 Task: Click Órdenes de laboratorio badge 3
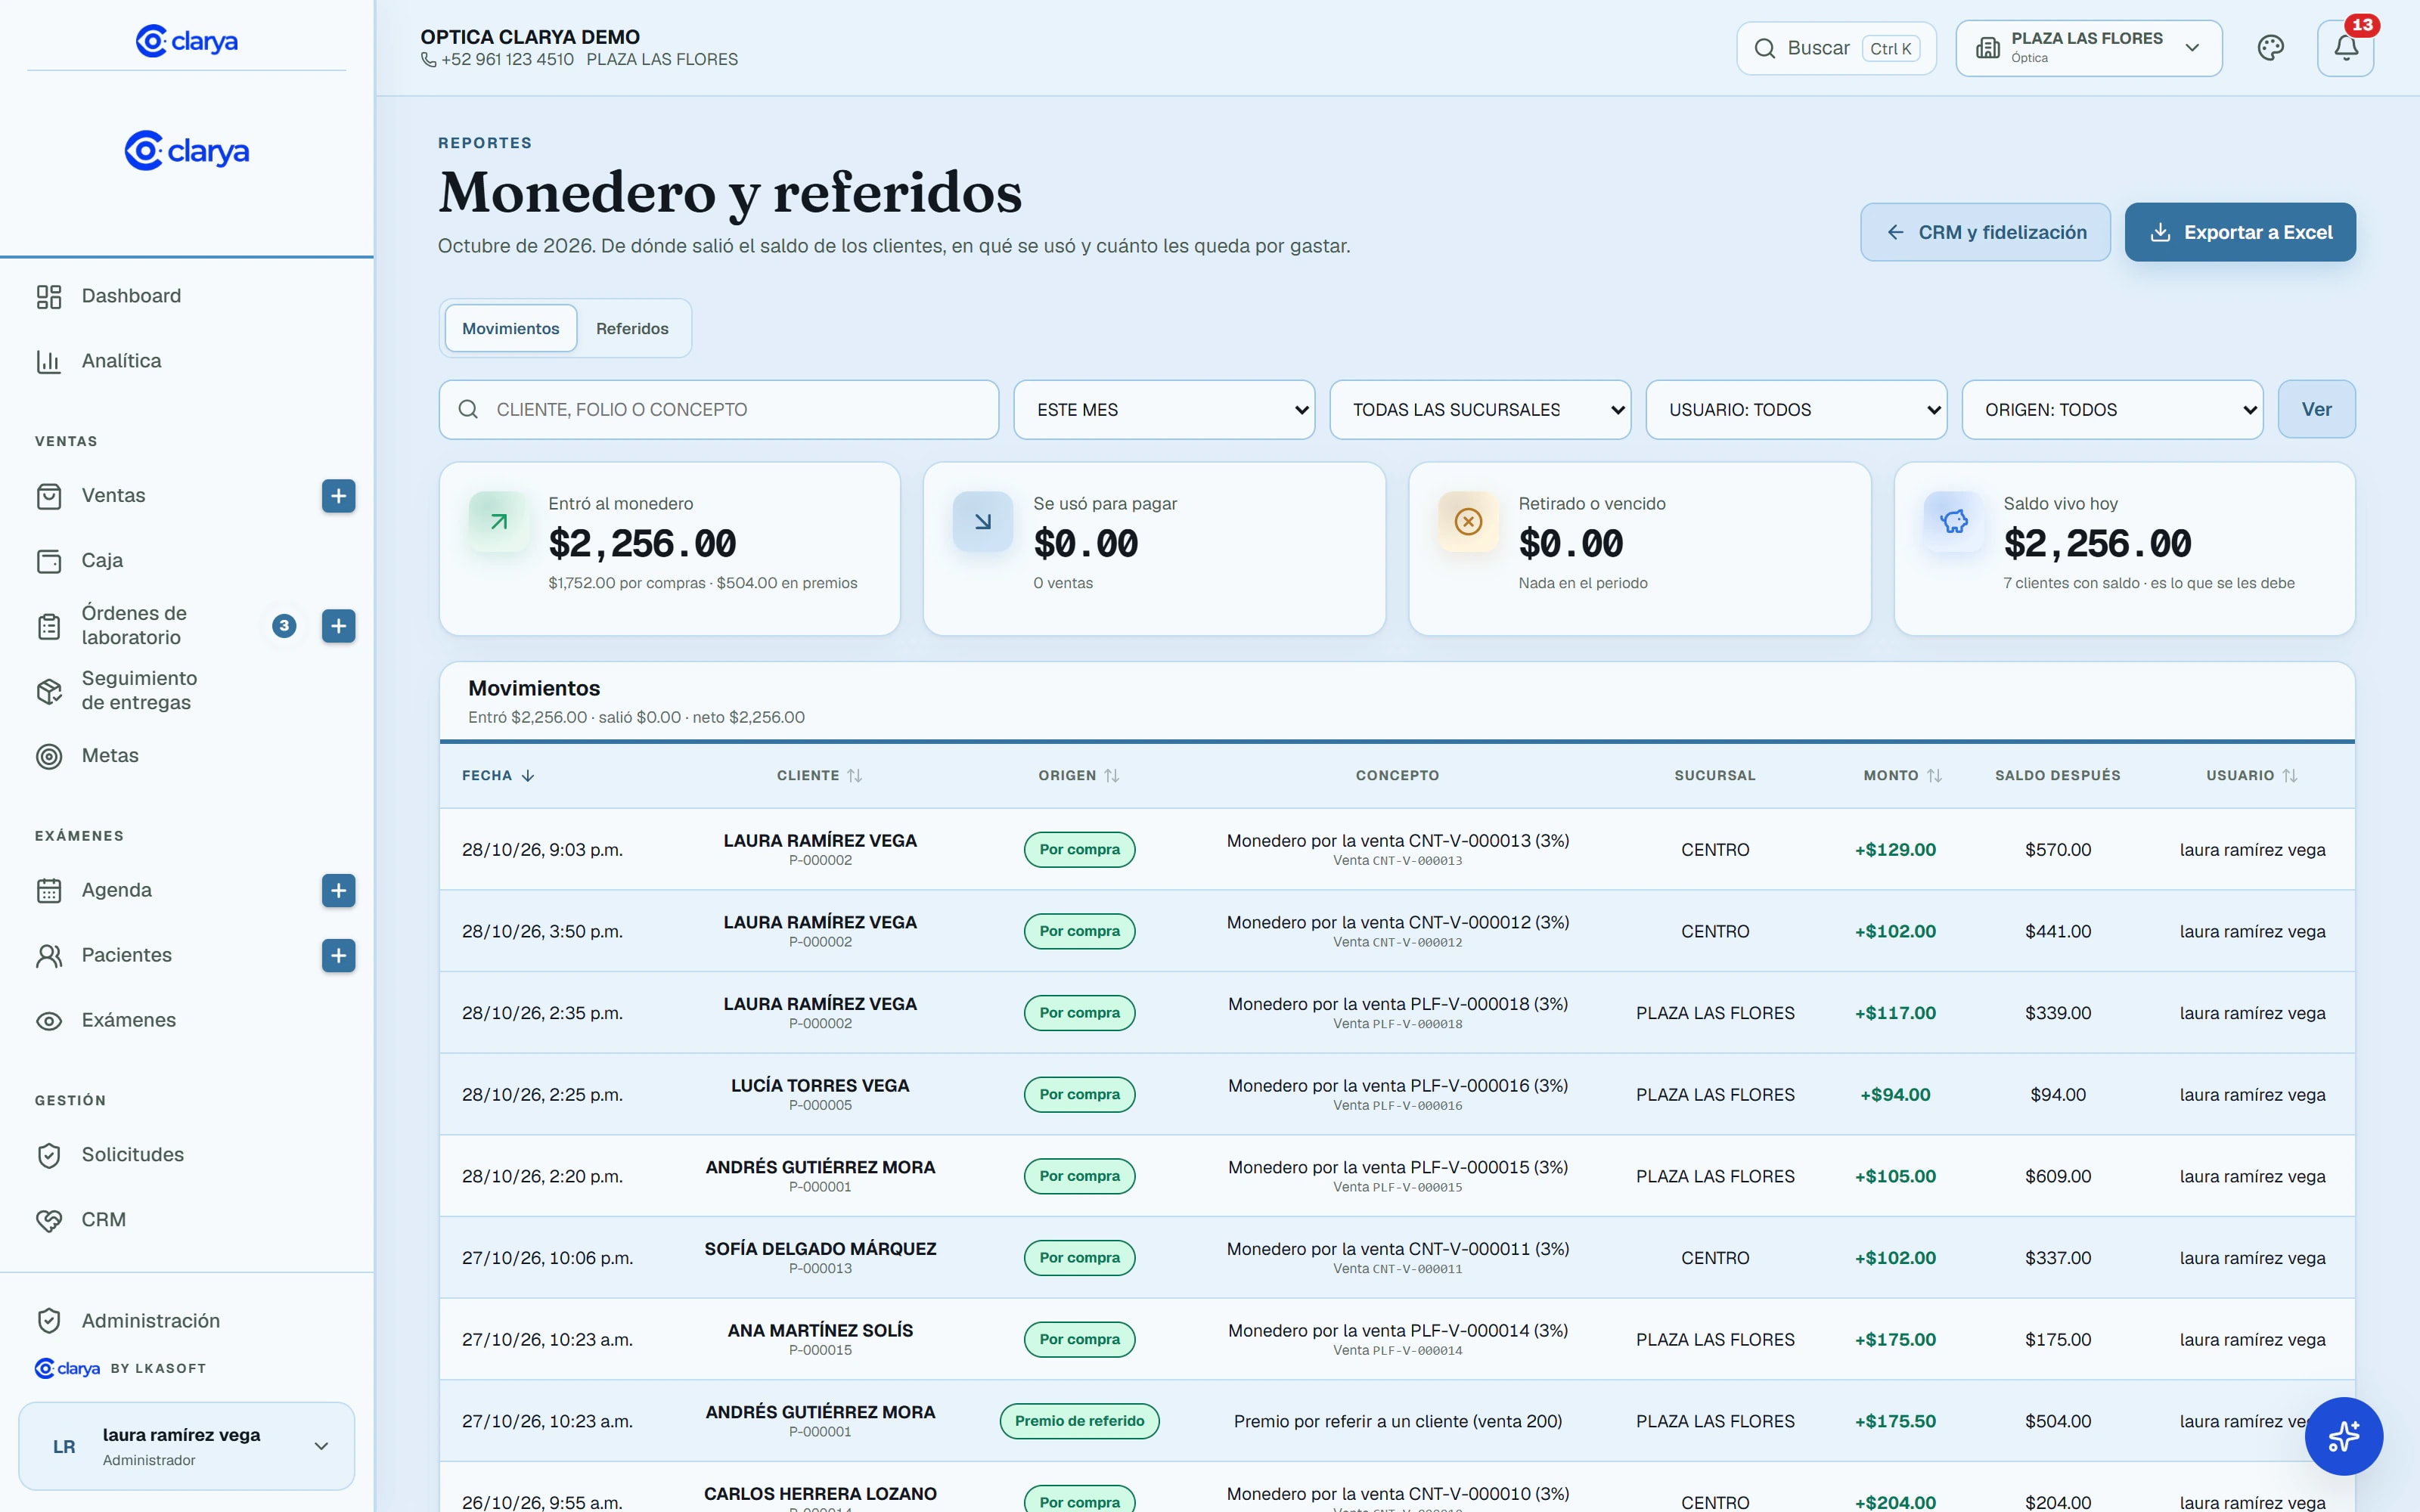(x=284, y=626)
